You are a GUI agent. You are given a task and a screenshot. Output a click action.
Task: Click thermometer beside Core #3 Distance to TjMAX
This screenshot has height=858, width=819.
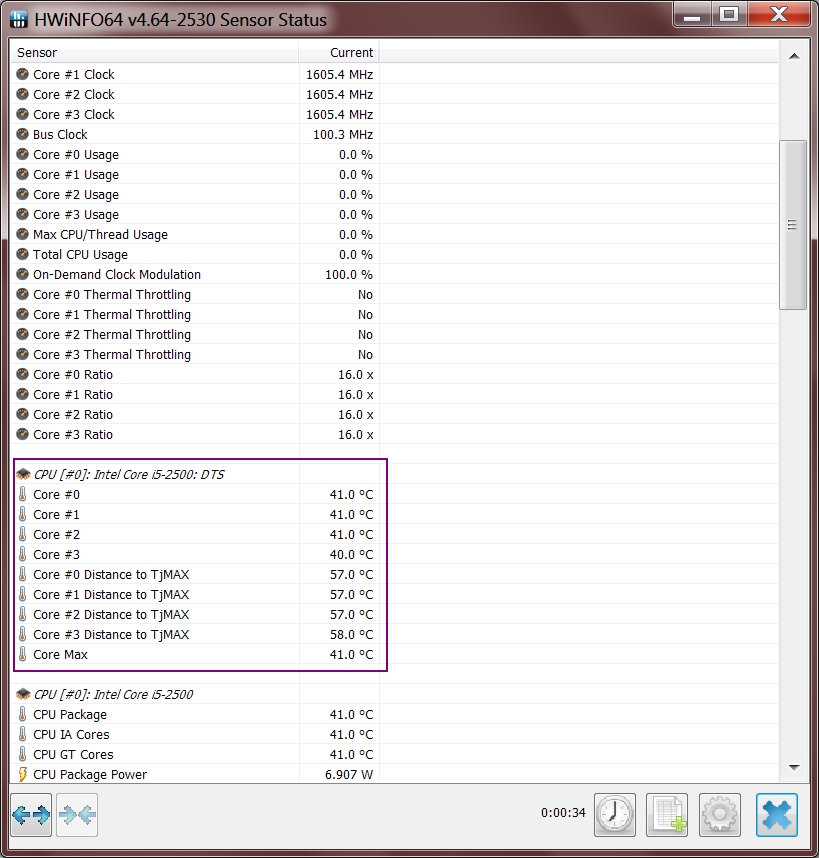pos(22,634)
